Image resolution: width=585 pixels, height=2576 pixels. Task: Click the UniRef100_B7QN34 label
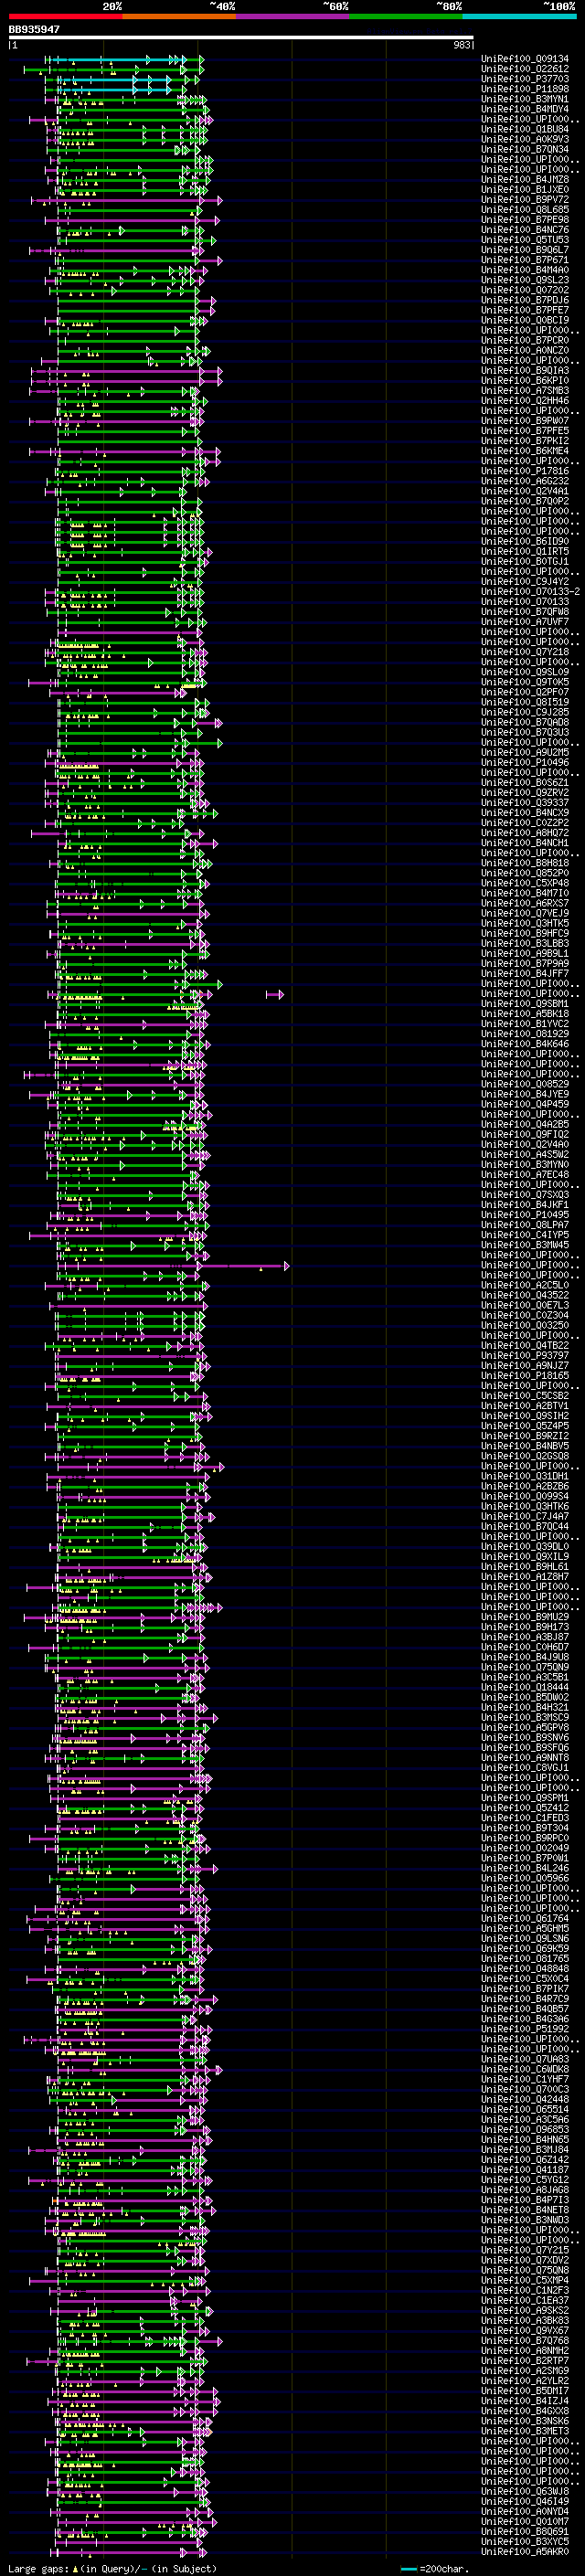pyautogui.click(x=525, y=149)
